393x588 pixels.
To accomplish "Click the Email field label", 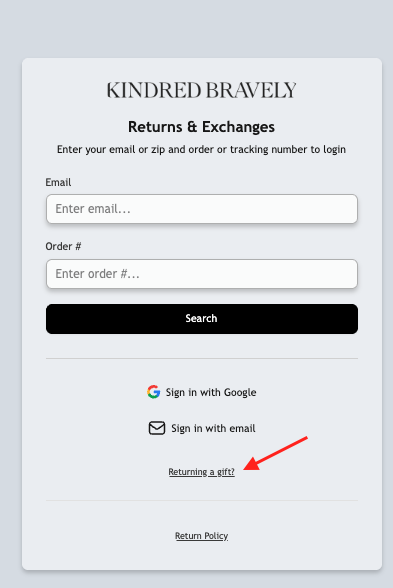I will click(58, 182).
